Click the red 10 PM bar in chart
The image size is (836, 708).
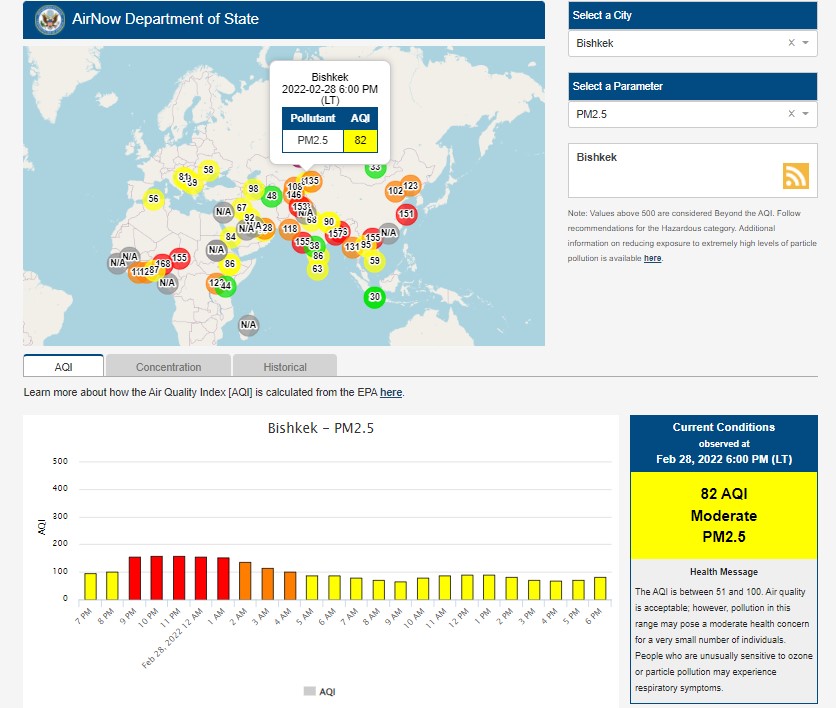click(156, 577)
